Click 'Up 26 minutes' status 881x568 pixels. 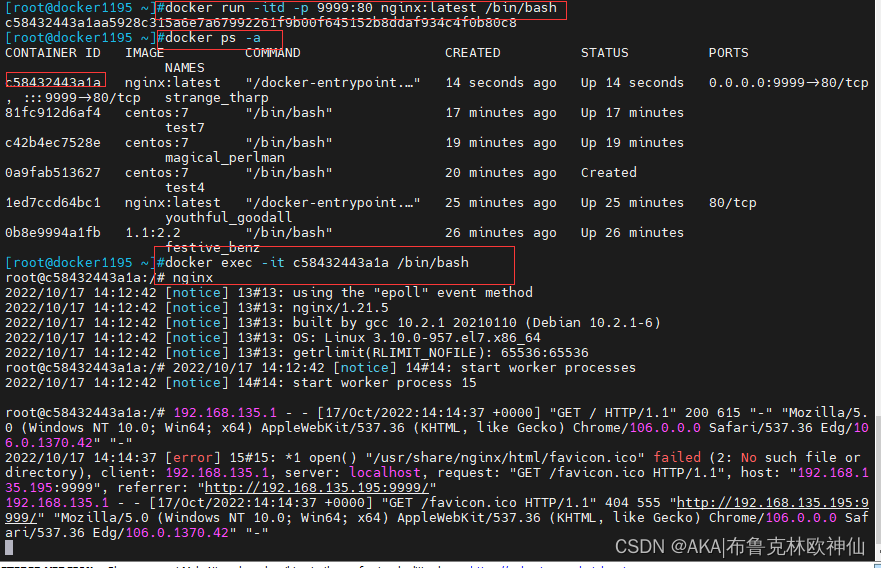[632, 233]
